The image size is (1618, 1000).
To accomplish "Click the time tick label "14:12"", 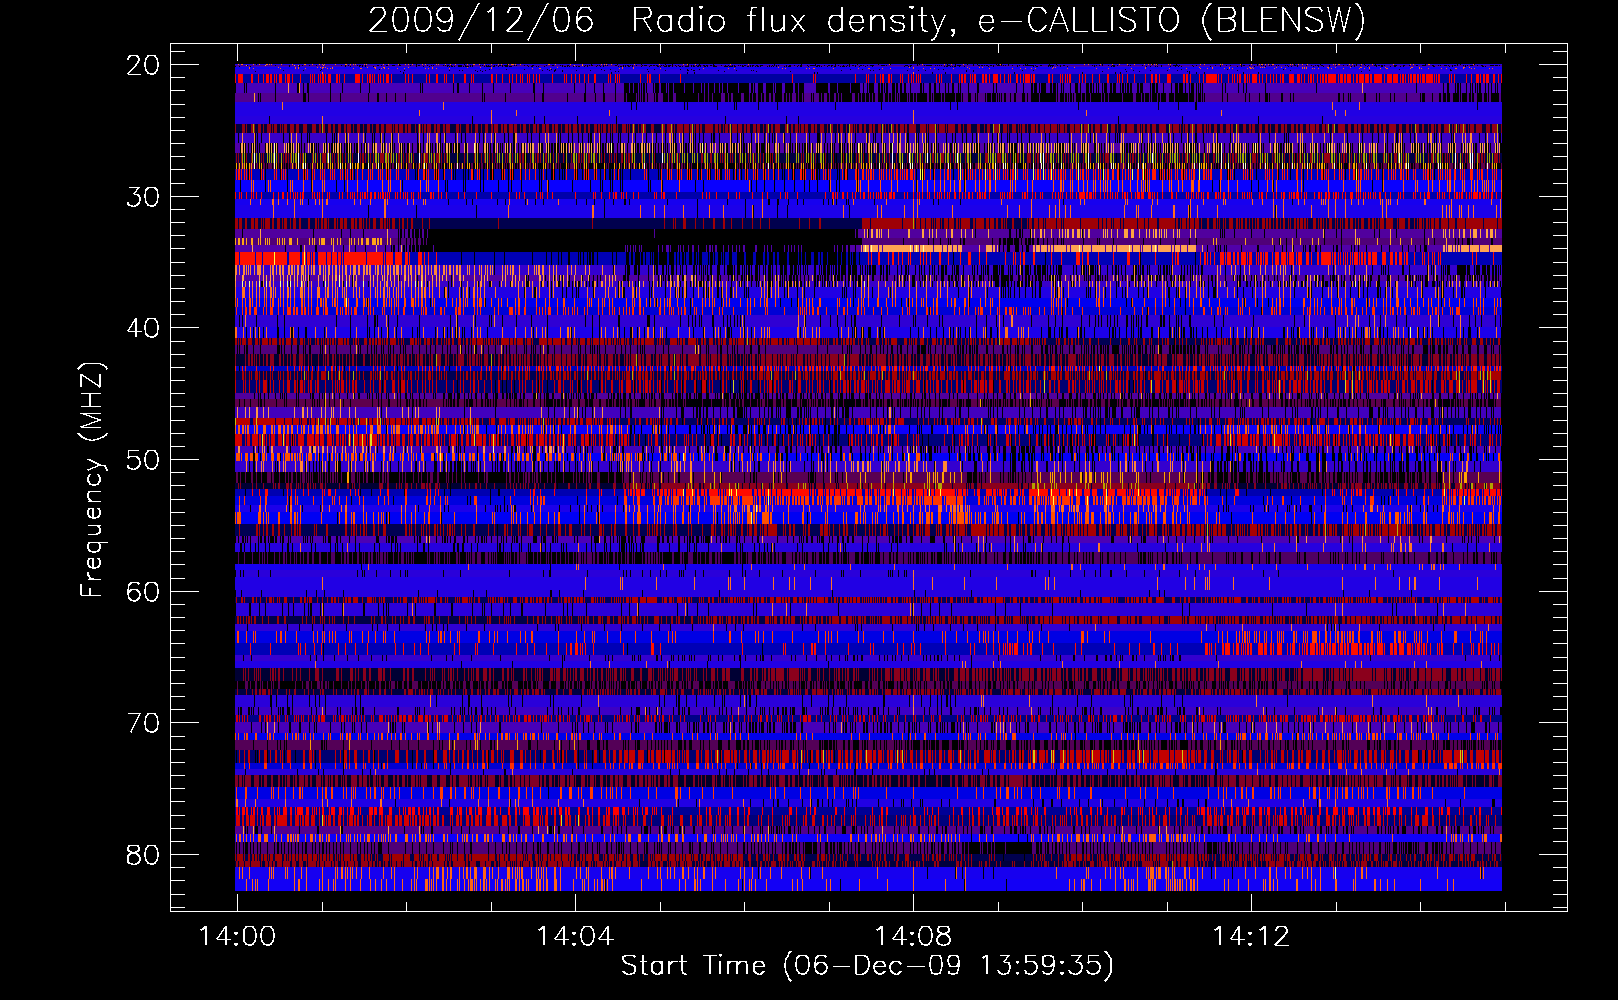I will 1250,937.
